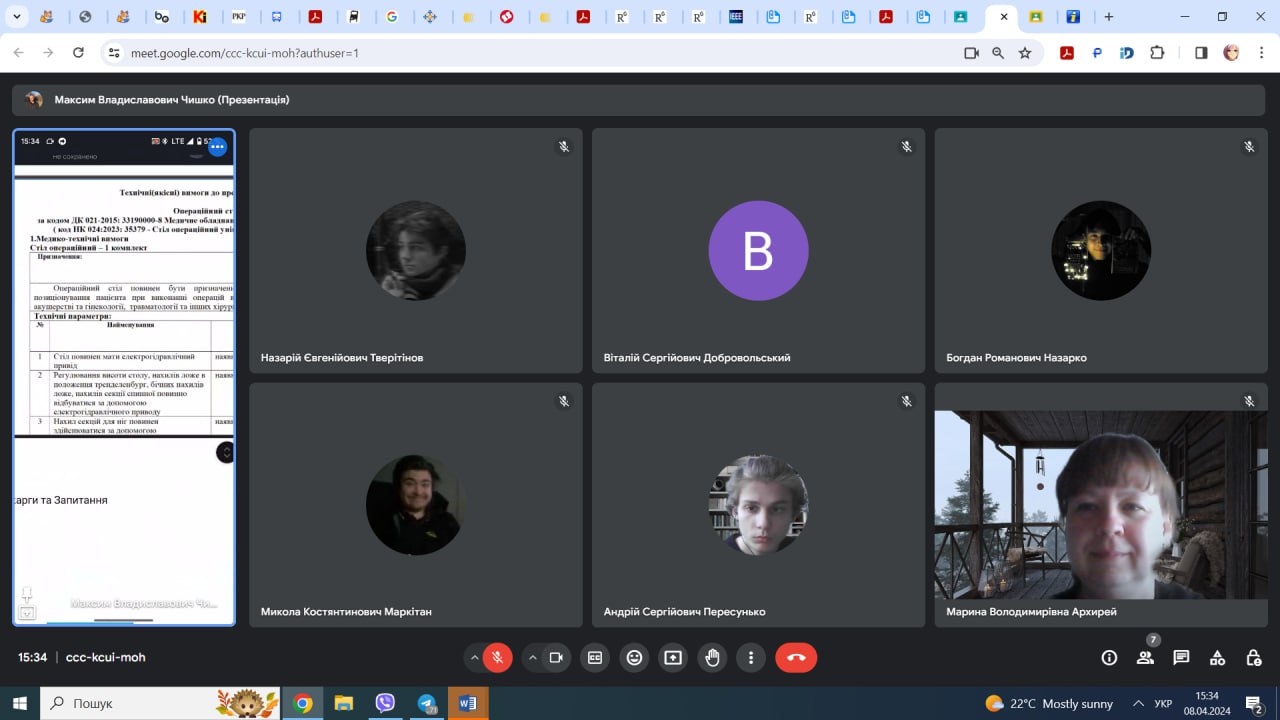This screenshot has width=1280, height=720.
Task: Open the in-call chat panel
Action: [x=1181, y=657]
